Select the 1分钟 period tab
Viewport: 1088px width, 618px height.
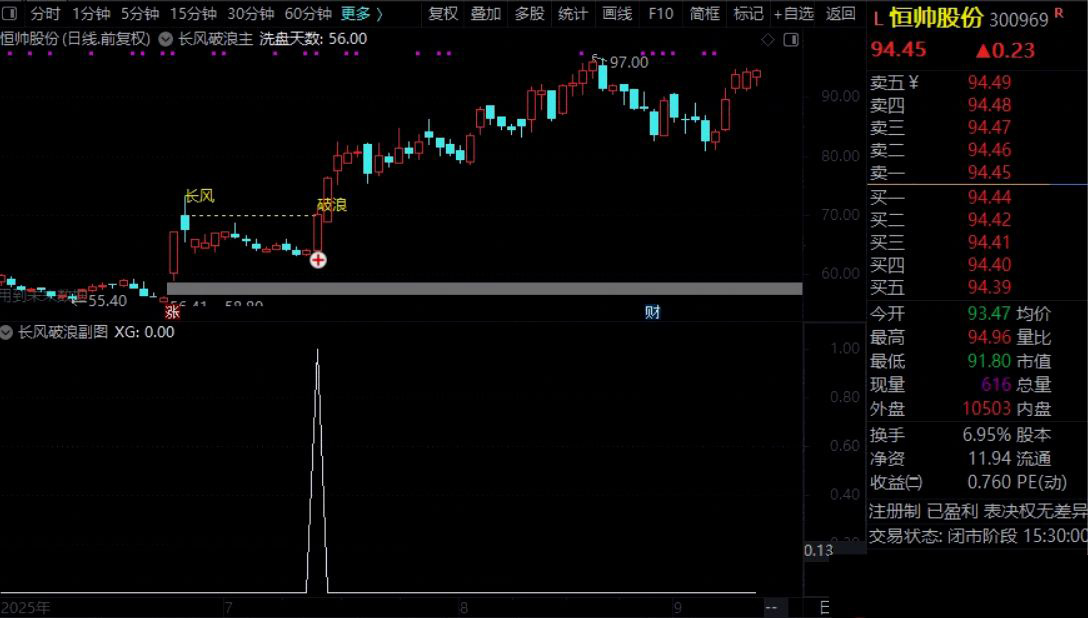pos(91,13)
